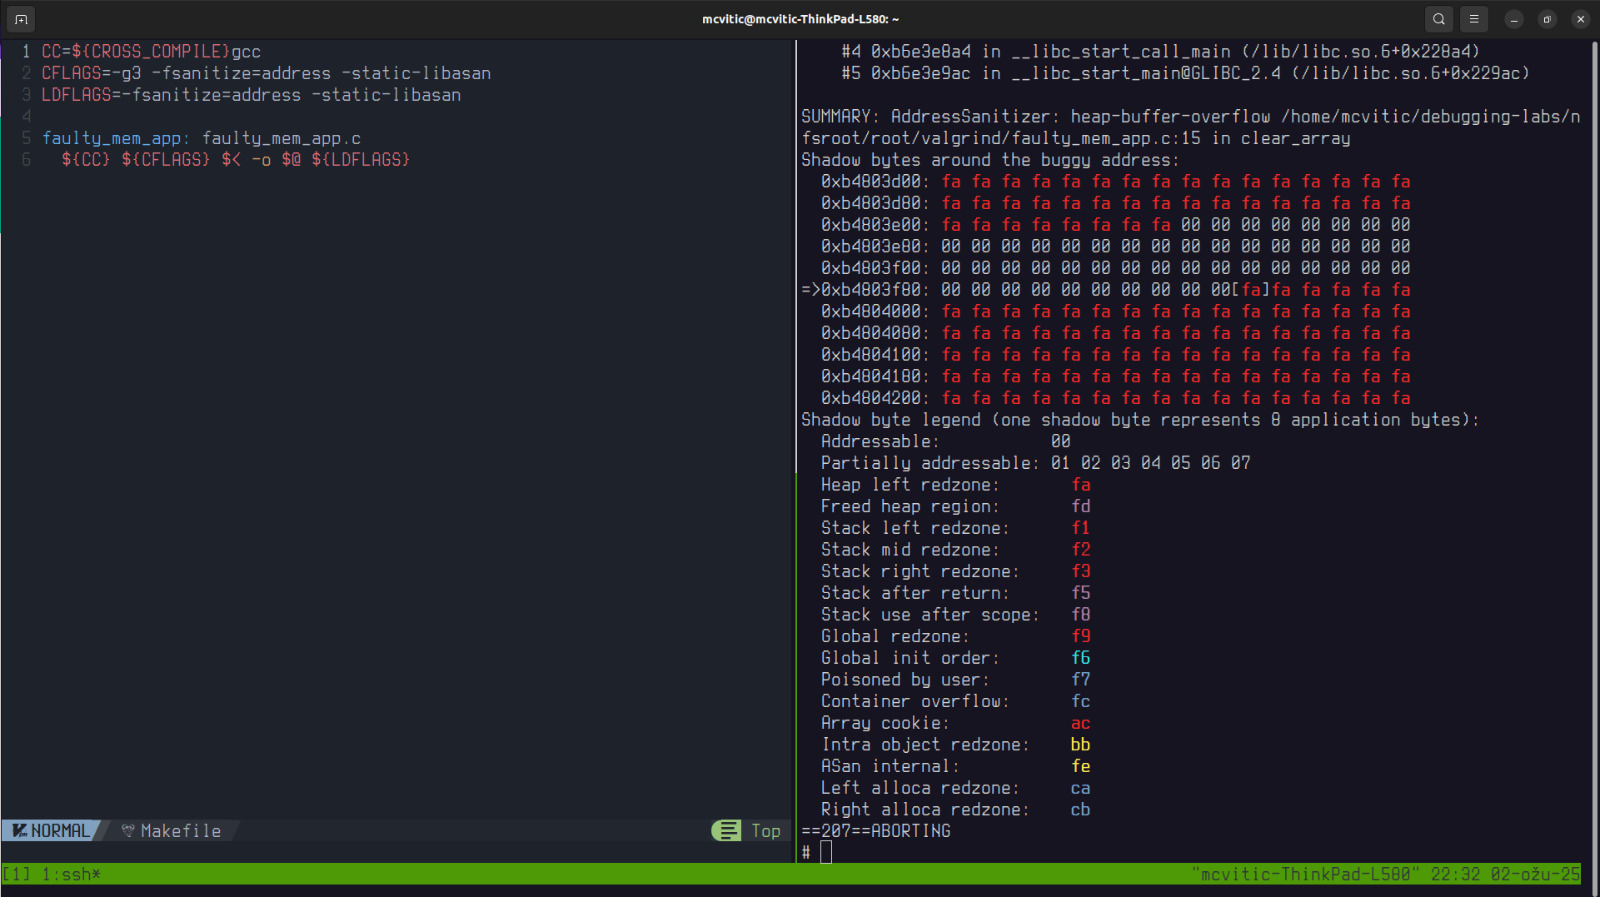Image resolution: width=1600 pixels, height=897 pixels.
Task: Click the Top scroll position indicator
Action: tap(766, 831)
